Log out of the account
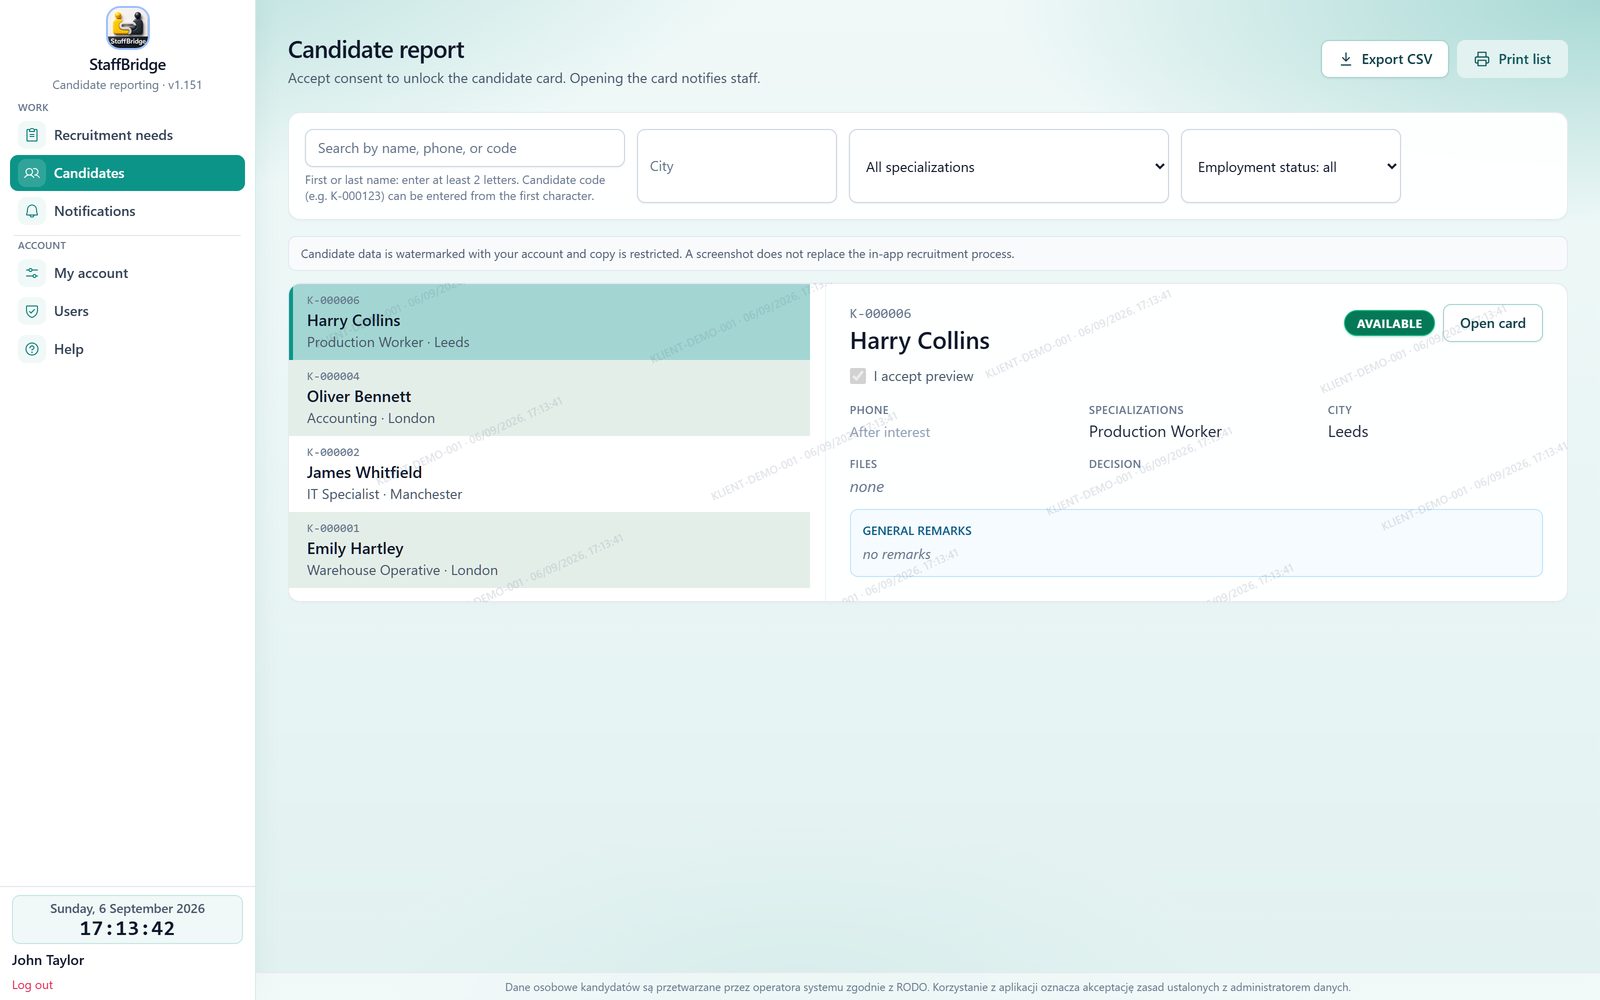The image size is (1600, 1000). point(32,985)
